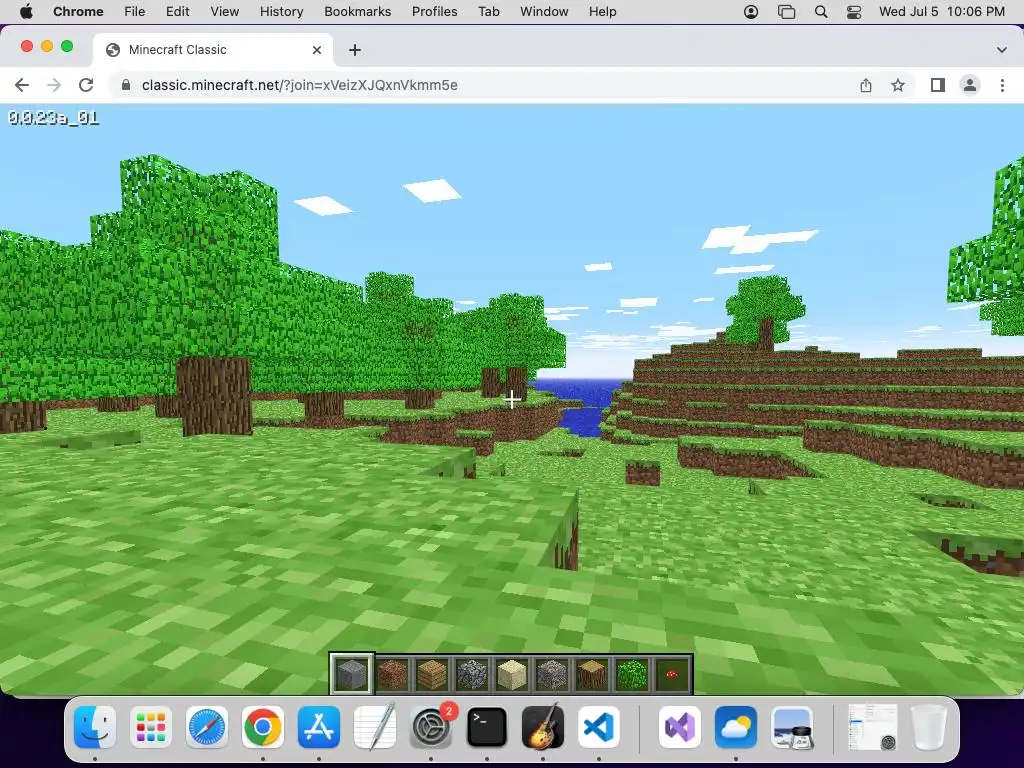Viewport: 1024px width, 768px height.
Task: Expand the tab search chevron
Action: 1002,50
